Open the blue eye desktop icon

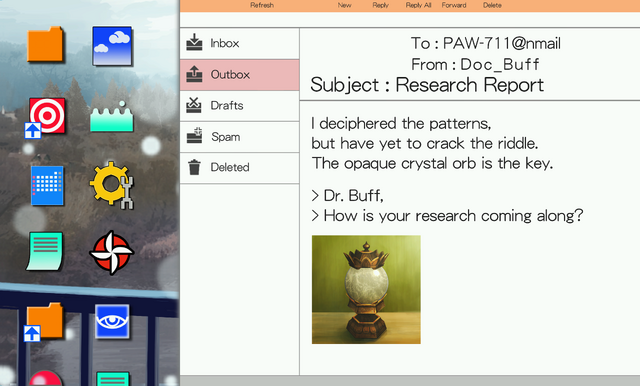pyautogui.click(x=112, y=322)
